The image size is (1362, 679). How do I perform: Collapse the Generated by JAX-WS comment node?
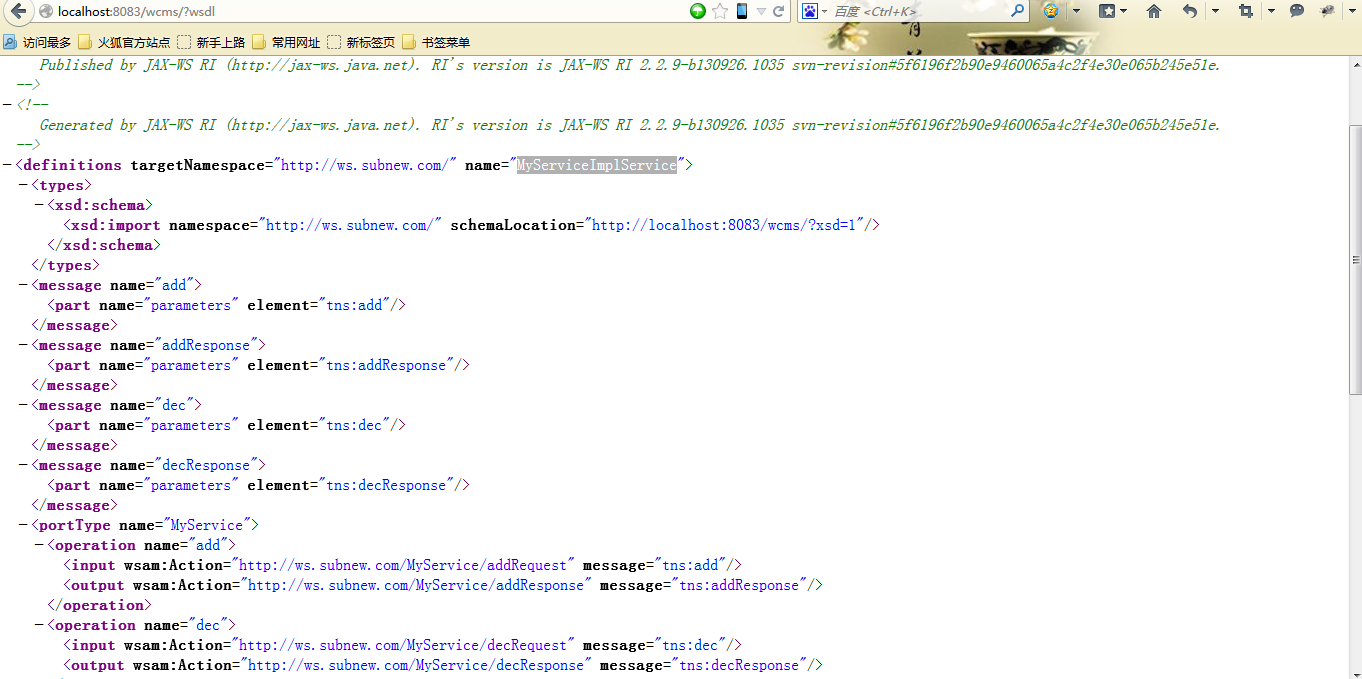tap(8, 105)
